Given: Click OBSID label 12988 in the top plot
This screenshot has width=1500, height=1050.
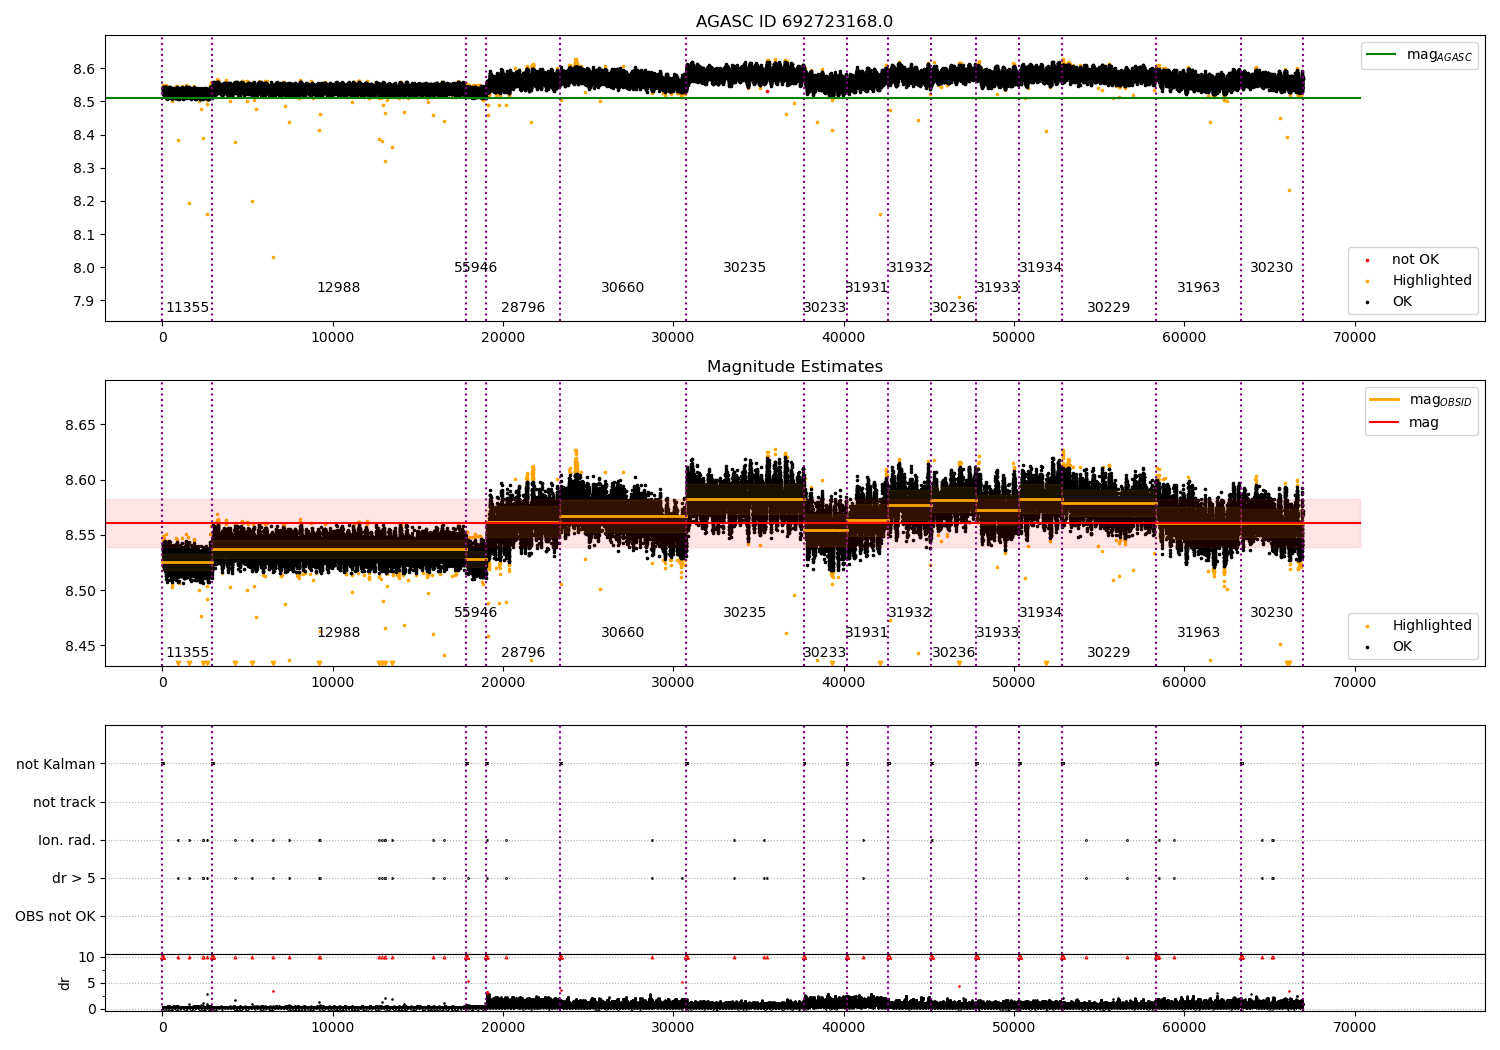Looking at the screenshot, I should click(x=339, y=288).
